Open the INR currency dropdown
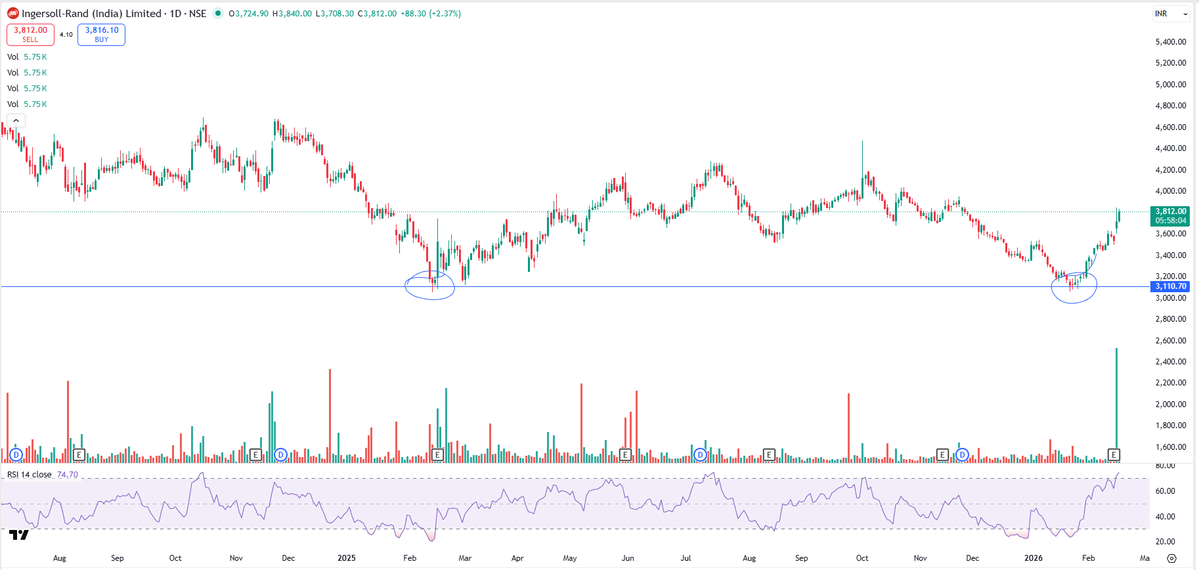Screen dimensions: 1199x570 click(x=1170, y=14)
